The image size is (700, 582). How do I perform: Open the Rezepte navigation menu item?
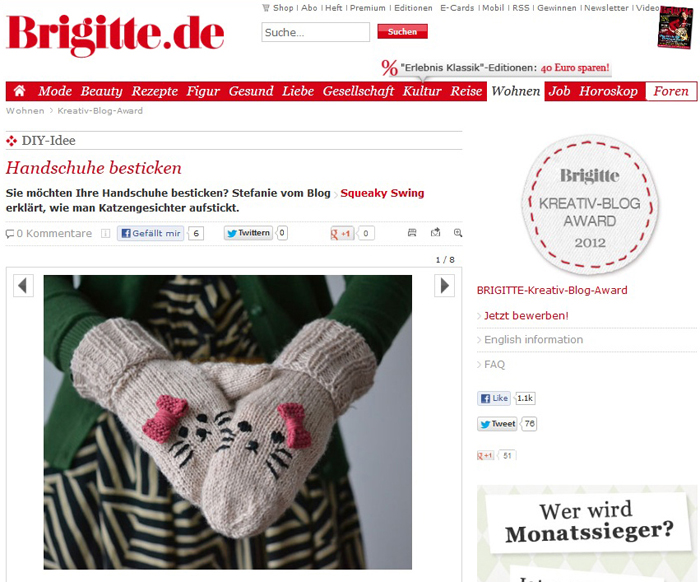click(x=154, y=91)
